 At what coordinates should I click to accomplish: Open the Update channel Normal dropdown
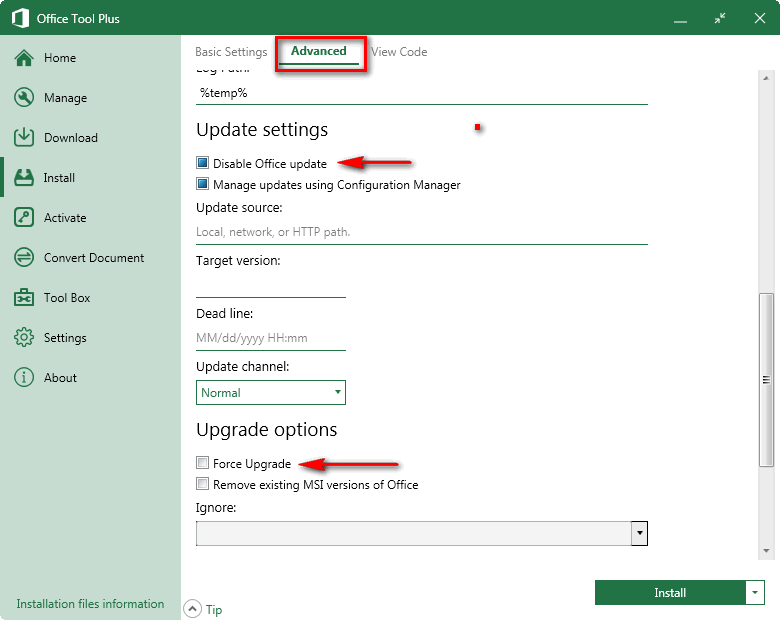(271, 393)
